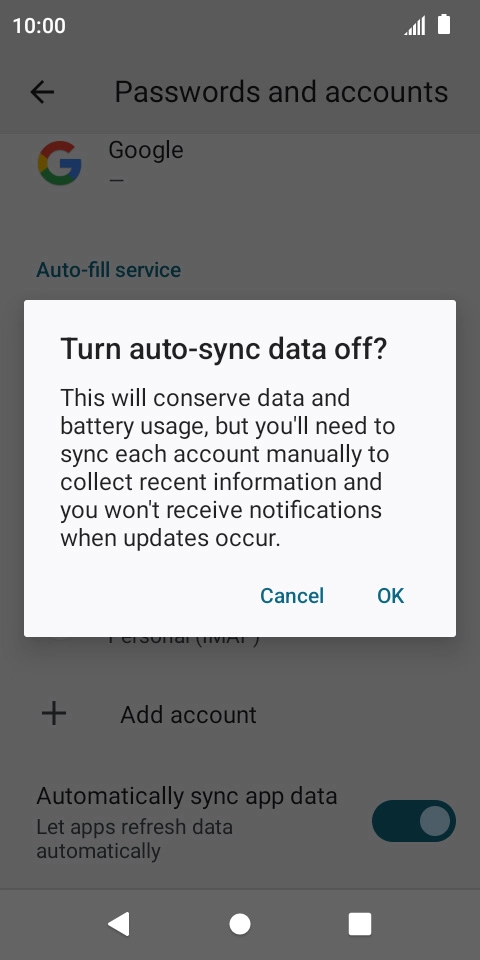Tap 'Let apps refresh data automatically' subtitle
Viewport: 480px width, 960px height.
click(135, 839)
